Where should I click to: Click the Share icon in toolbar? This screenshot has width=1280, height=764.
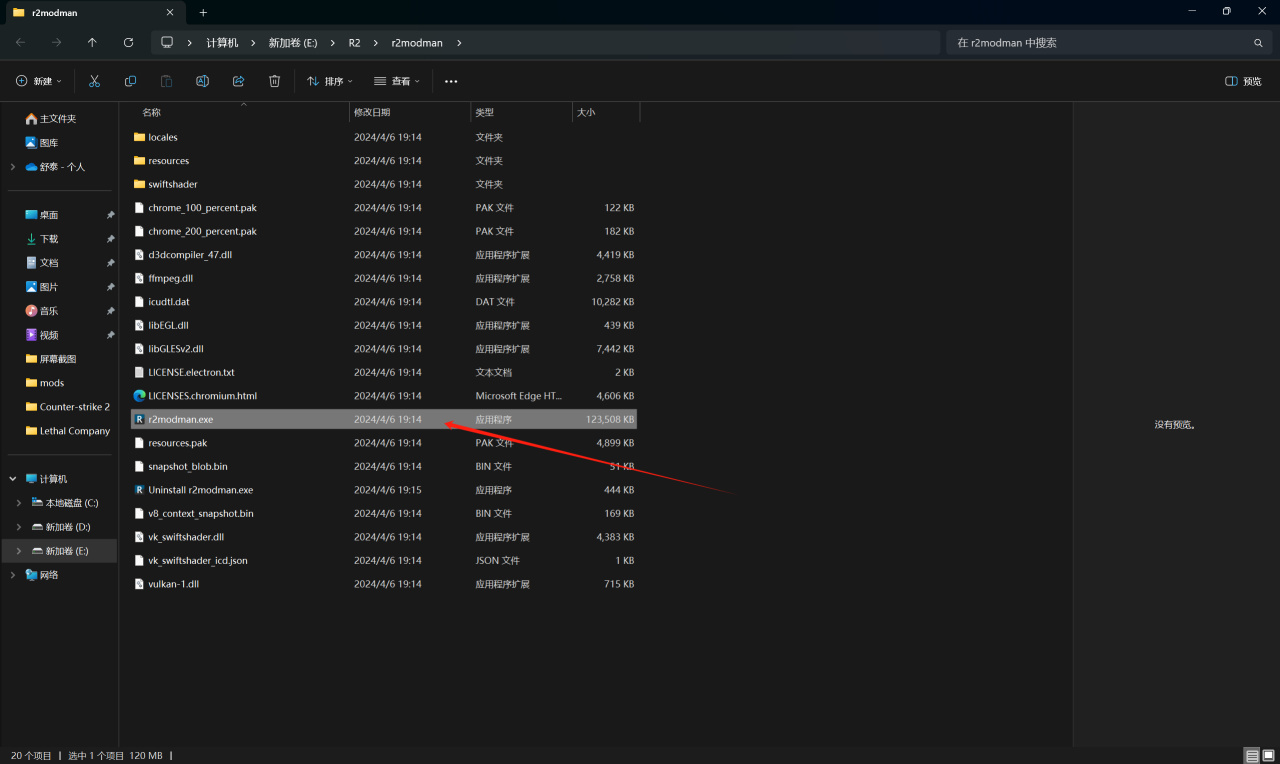tap(238, 81)
